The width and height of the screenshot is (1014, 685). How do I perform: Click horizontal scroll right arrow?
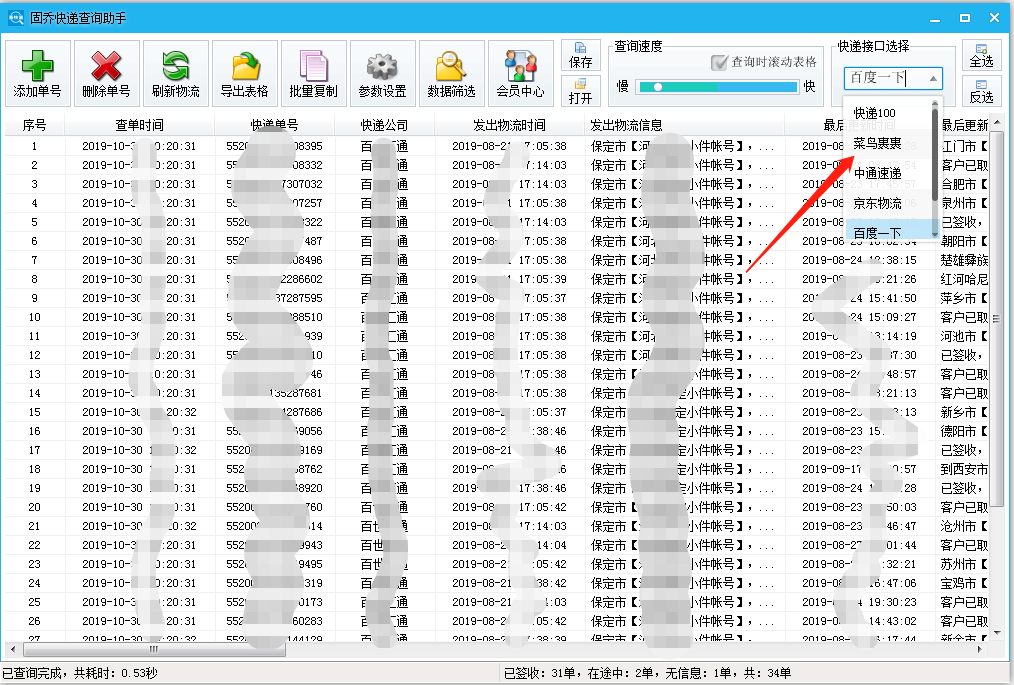[x=980, y=649]
